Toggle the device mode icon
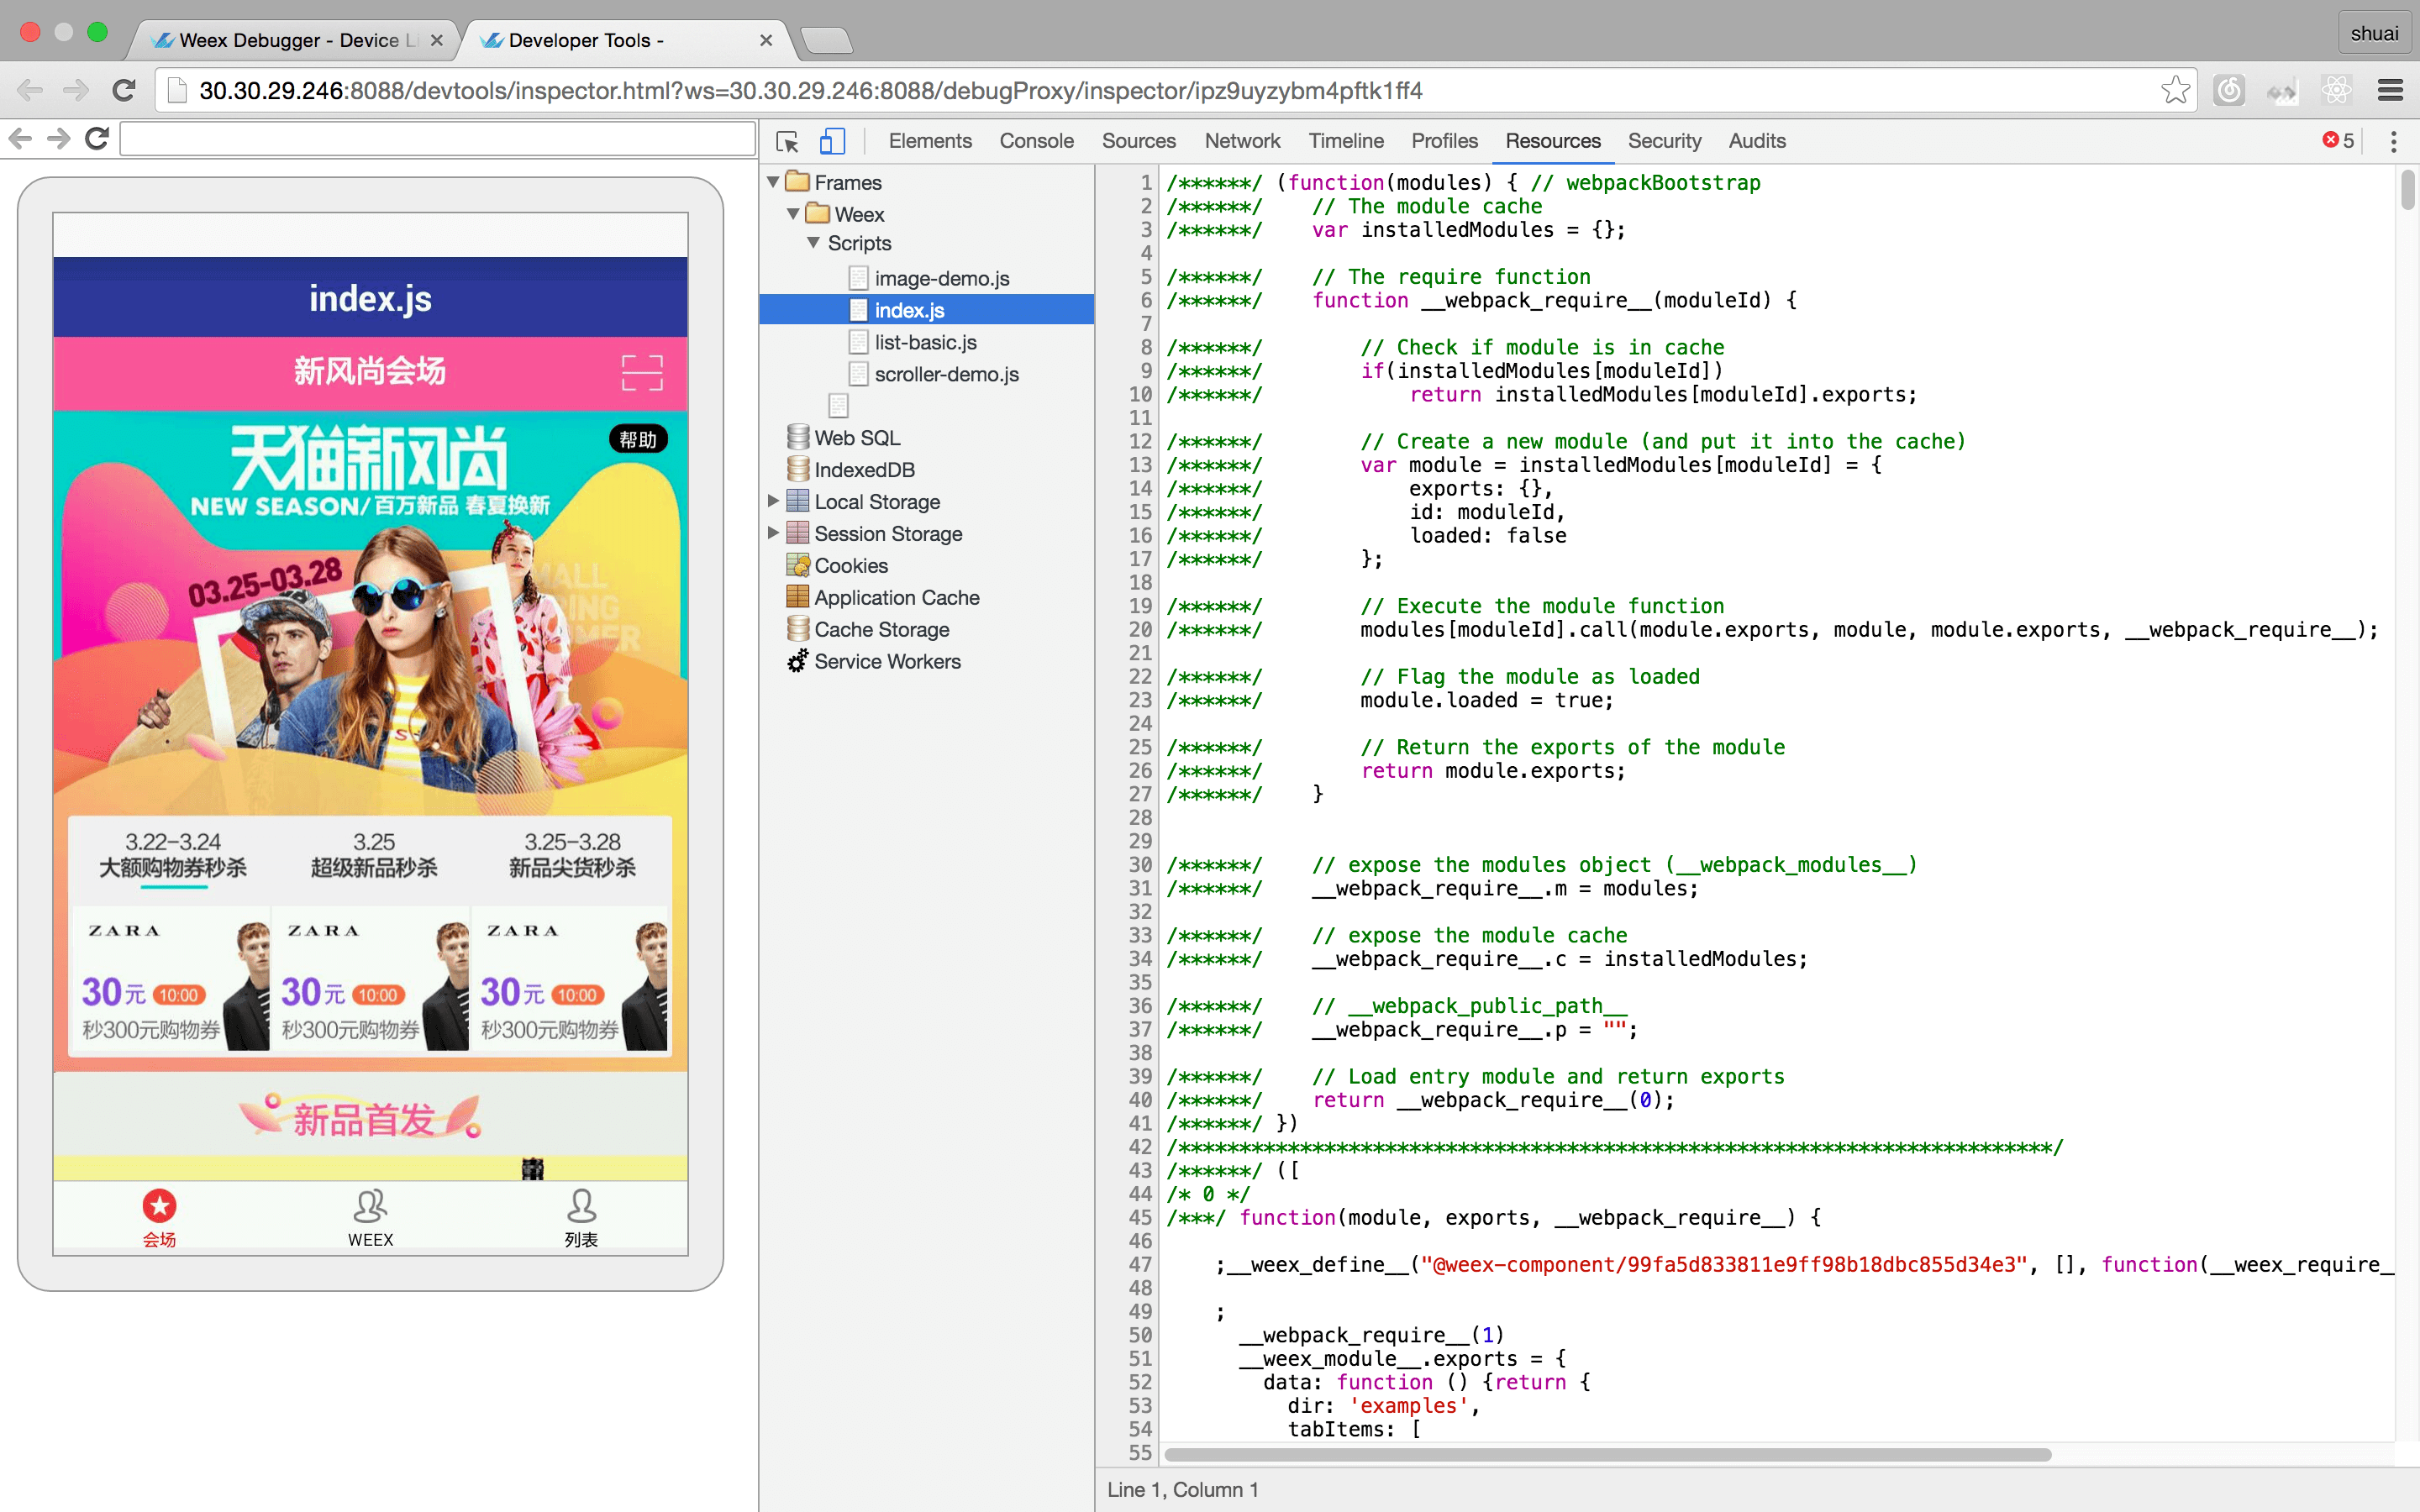 832,141
